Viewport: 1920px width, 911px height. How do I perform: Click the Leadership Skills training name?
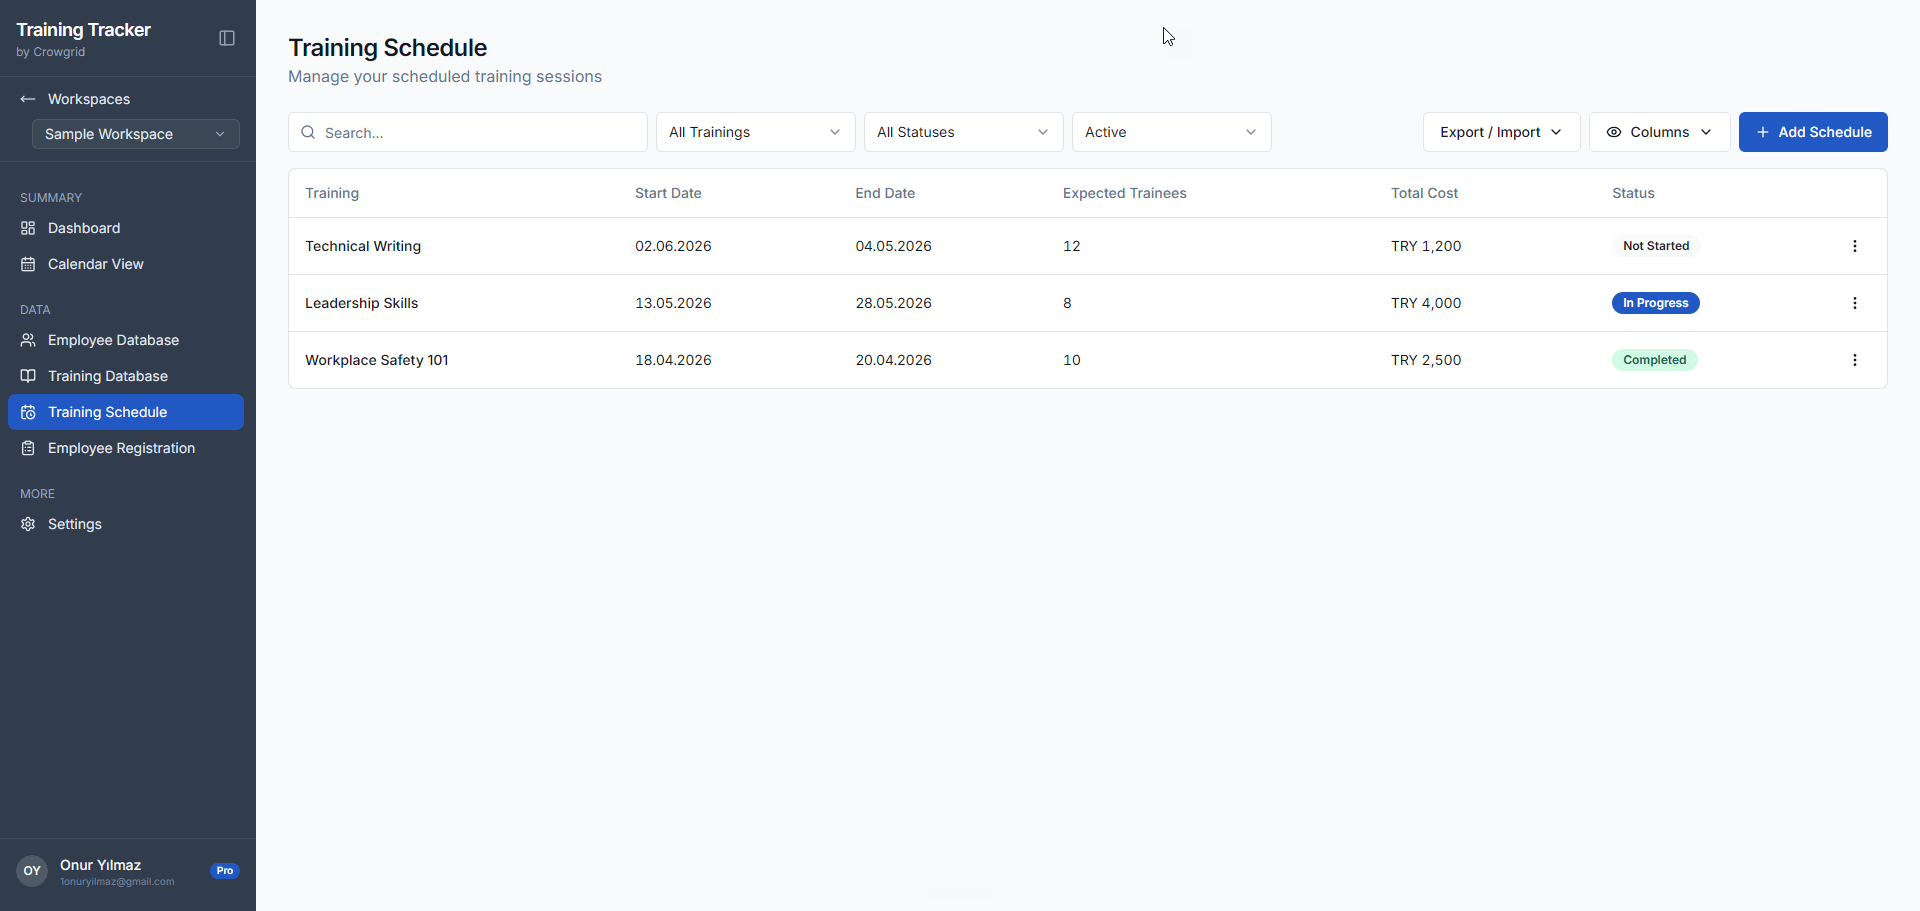pos(361,303)
